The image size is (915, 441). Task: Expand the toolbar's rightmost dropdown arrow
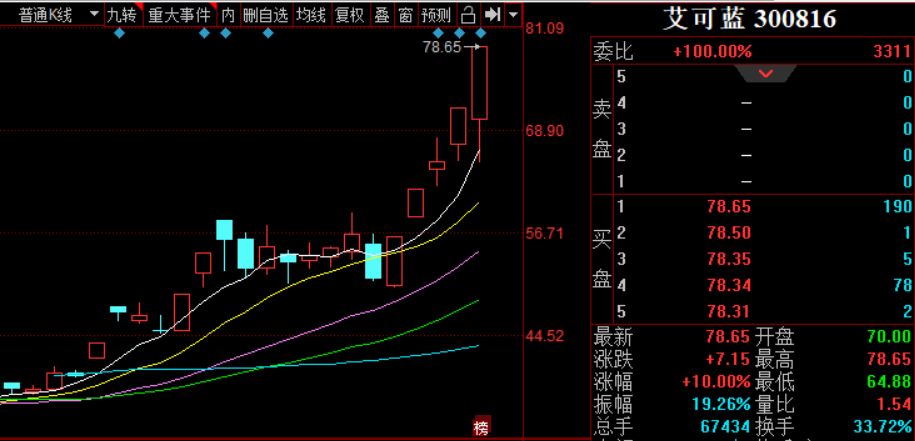pos(513,15)
